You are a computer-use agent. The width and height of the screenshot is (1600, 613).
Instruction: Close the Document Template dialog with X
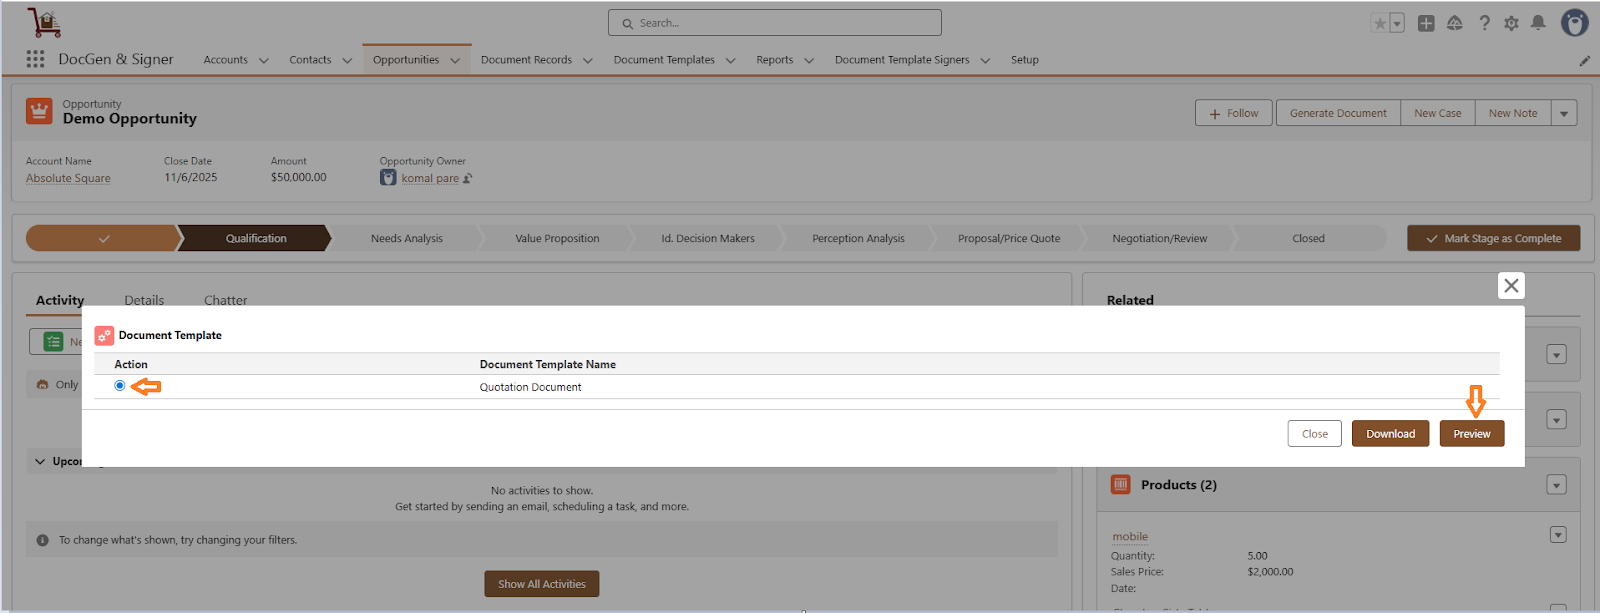[1511, 286]
